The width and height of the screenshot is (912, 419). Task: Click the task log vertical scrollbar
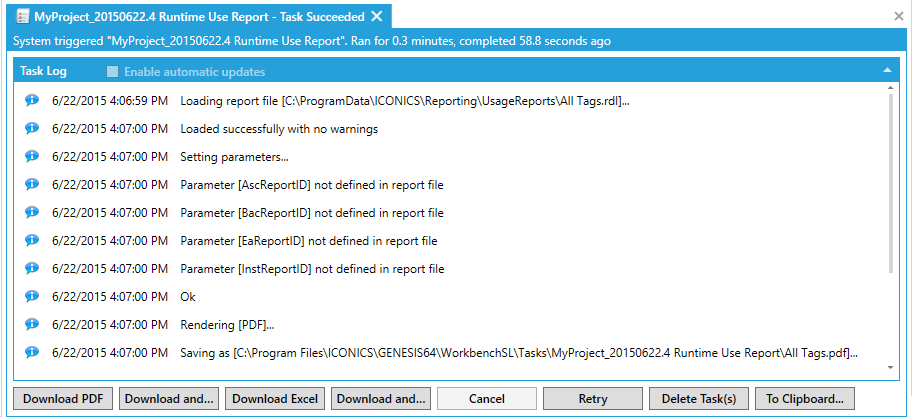tap(892, 180)
